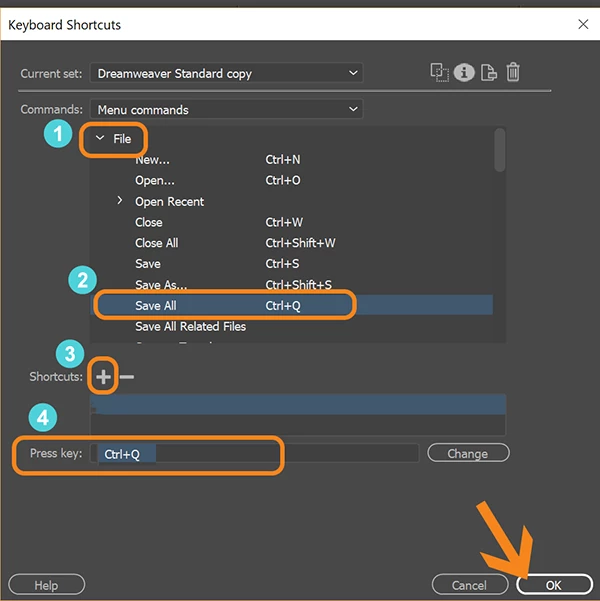Screen dimensions: 600x601
Task: Click the Press key input field
Action: [254, 454]
